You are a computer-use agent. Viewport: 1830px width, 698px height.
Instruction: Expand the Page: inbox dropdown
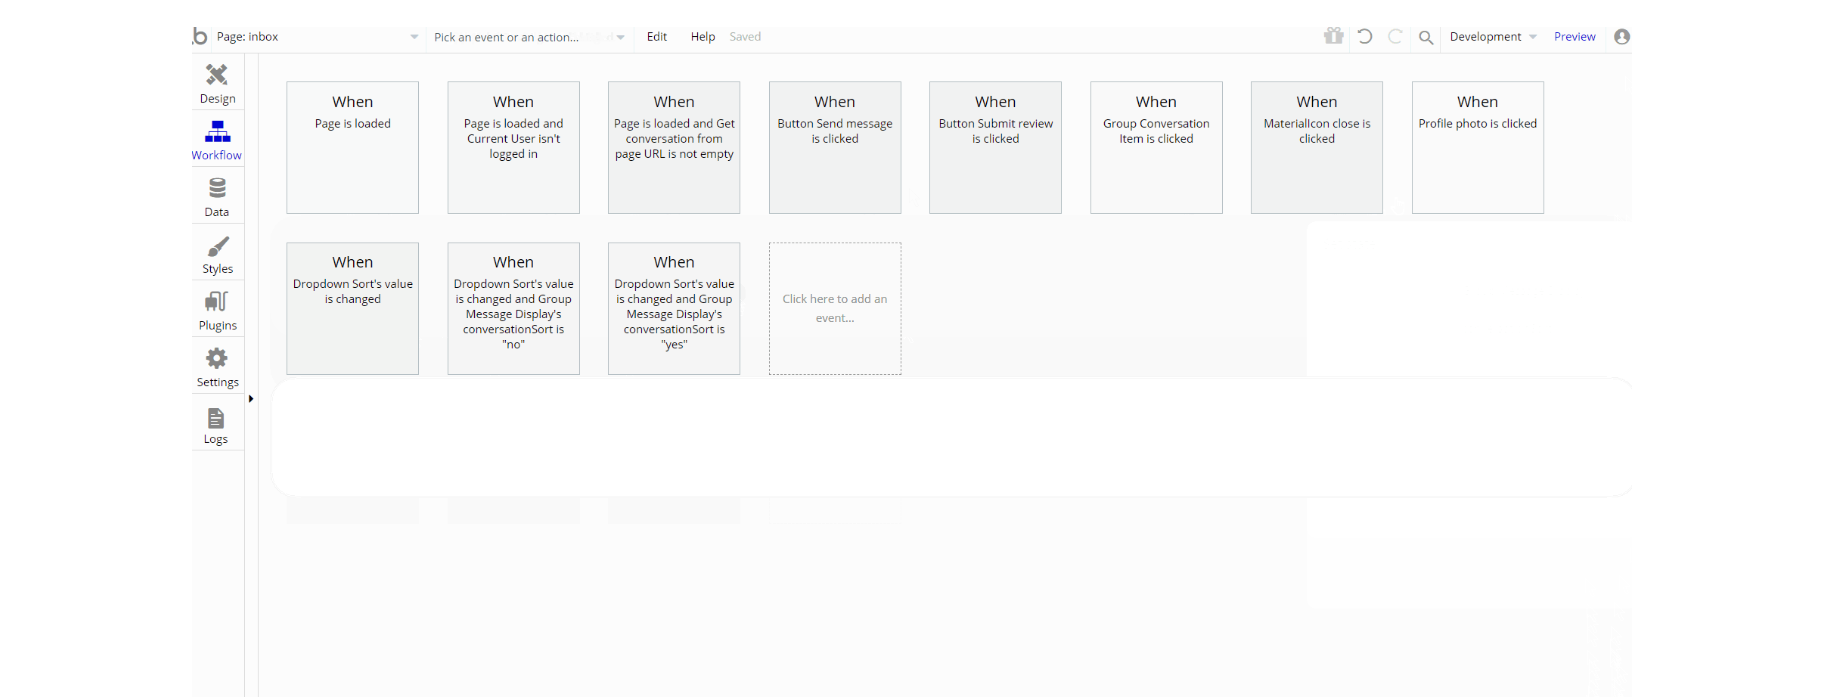(318, 37)
